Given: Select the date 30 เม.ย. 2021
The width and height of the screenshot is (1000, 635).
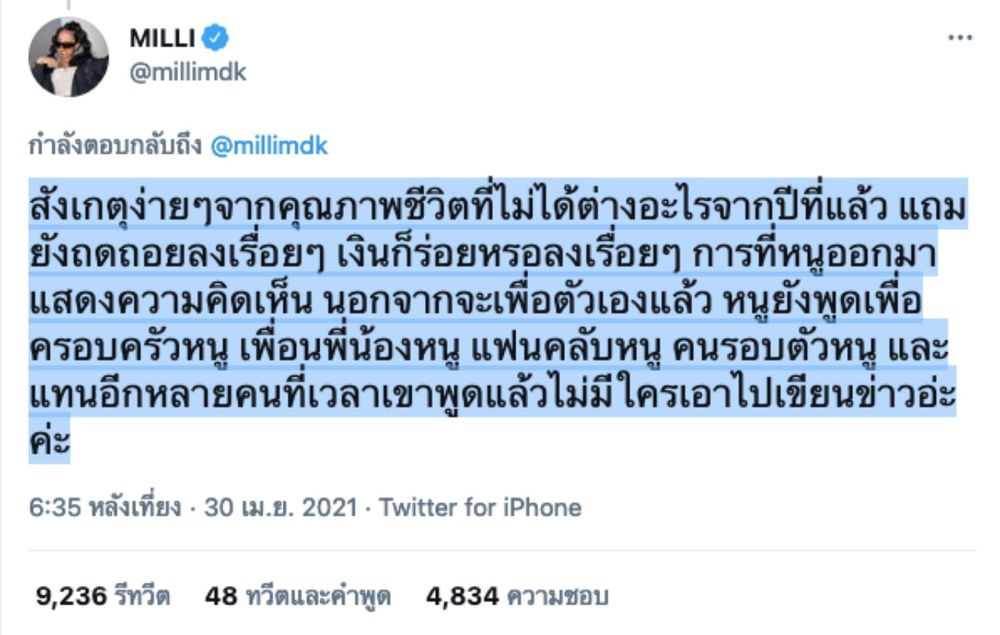Looking at the screenshot, I should tap(281, 507).
